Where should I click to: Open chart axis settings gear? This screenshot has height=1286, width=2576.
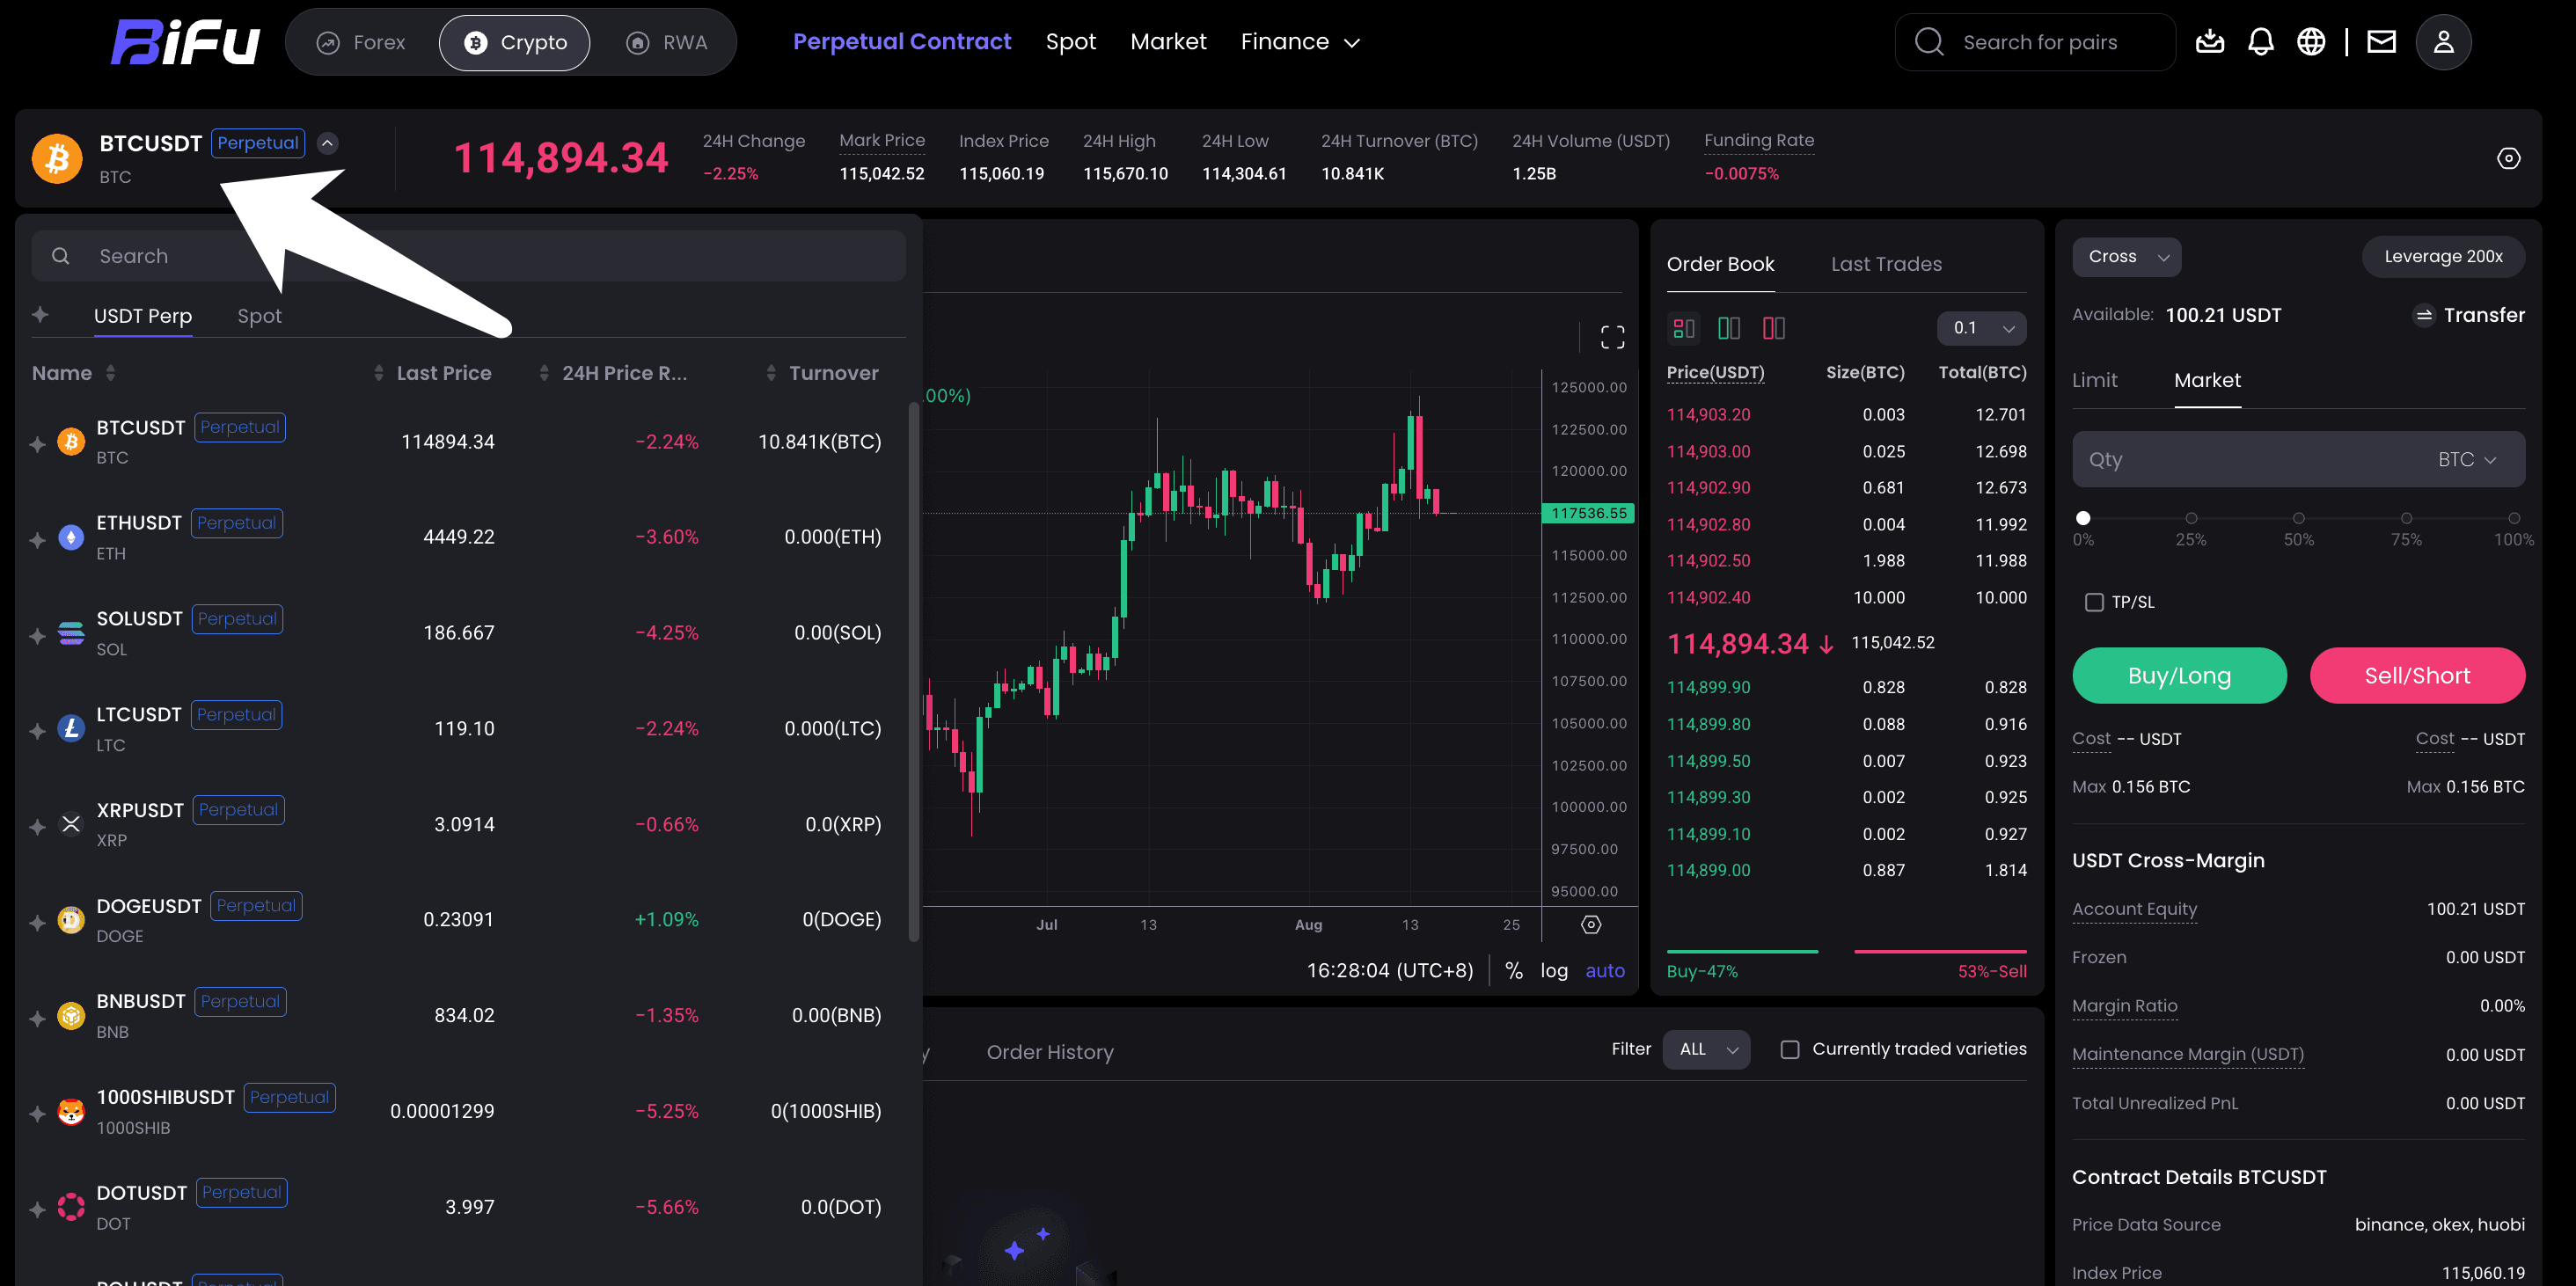[x=1591, y=924]
